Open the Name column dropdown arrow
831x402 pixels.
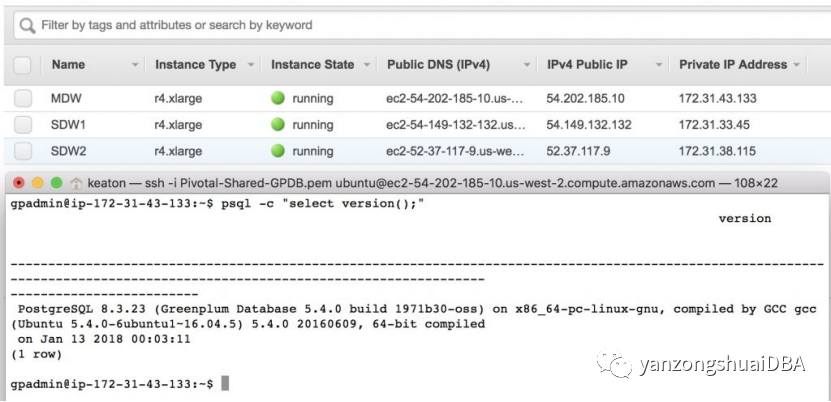pos(135,66)
